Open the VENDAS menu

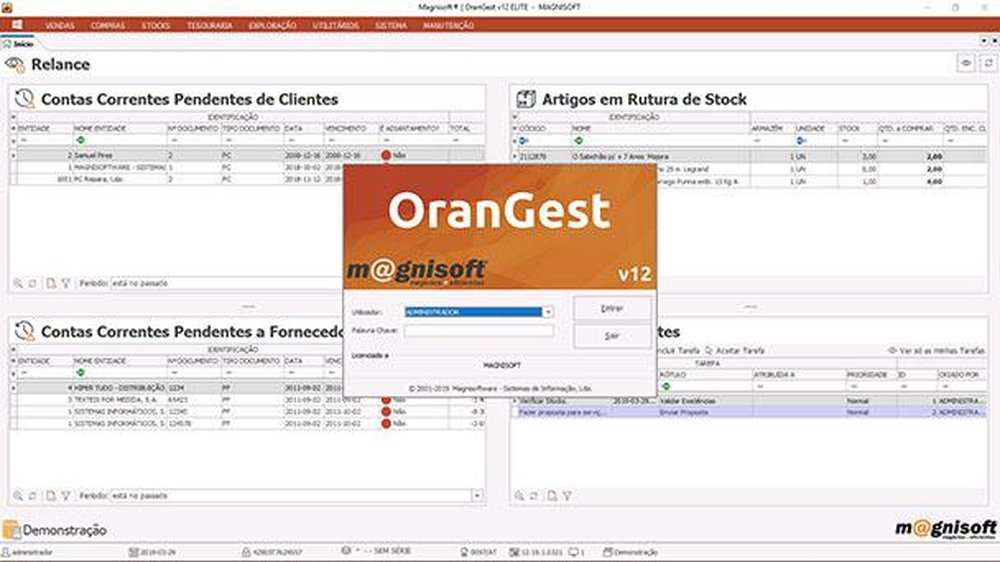pos(60,26)
